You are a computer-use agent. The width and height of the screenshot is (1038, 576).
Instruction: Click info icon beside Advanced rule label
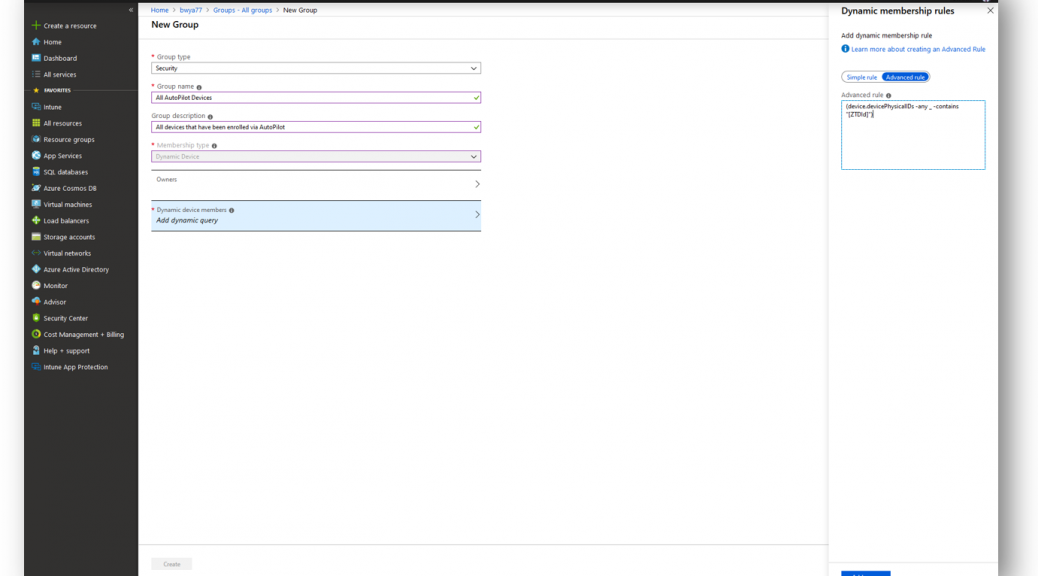pos(888,95)
